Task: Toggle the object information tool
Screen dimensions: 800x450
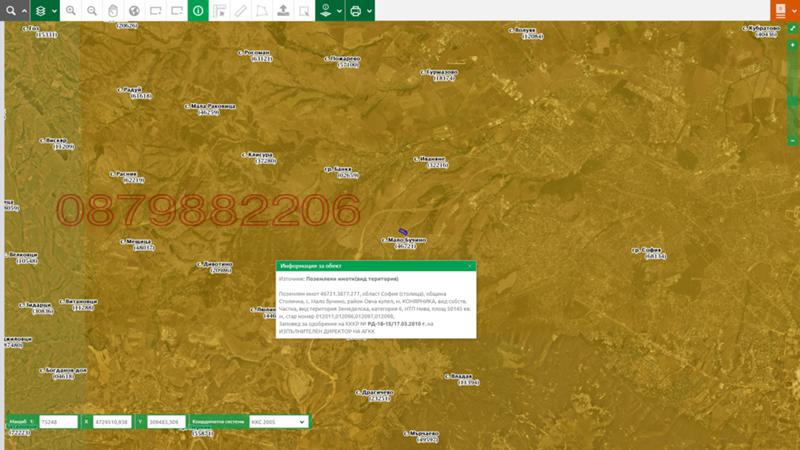Action: click(x=198, y=11)
